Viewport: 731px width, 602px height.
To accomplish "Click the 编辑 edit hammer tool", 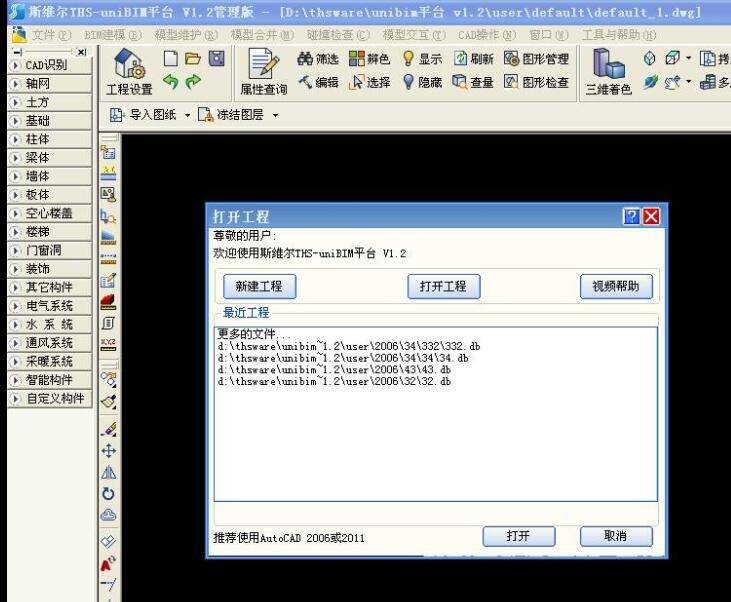I will tap(318, 82).
